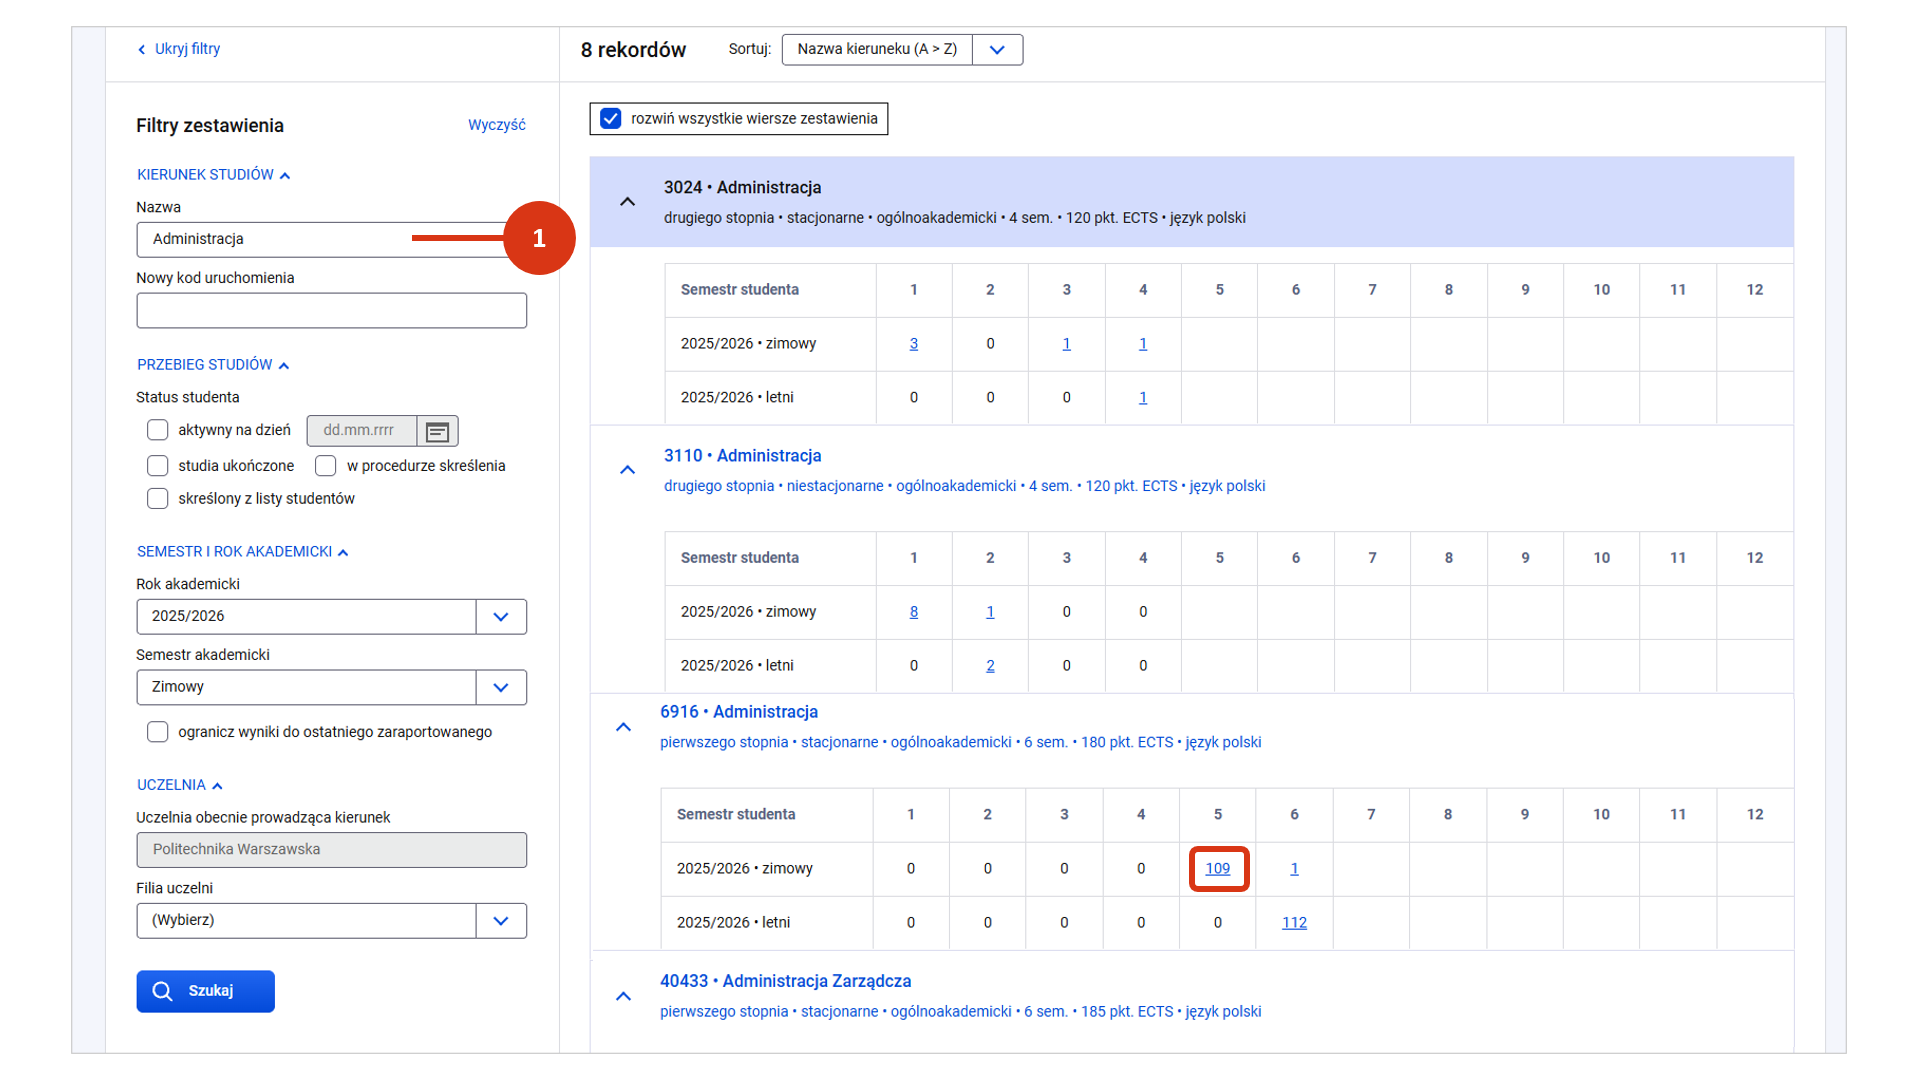Screen dimensions: 1917x1076
Task: Open the 6916 • Administracja program link
Action: 739,712
